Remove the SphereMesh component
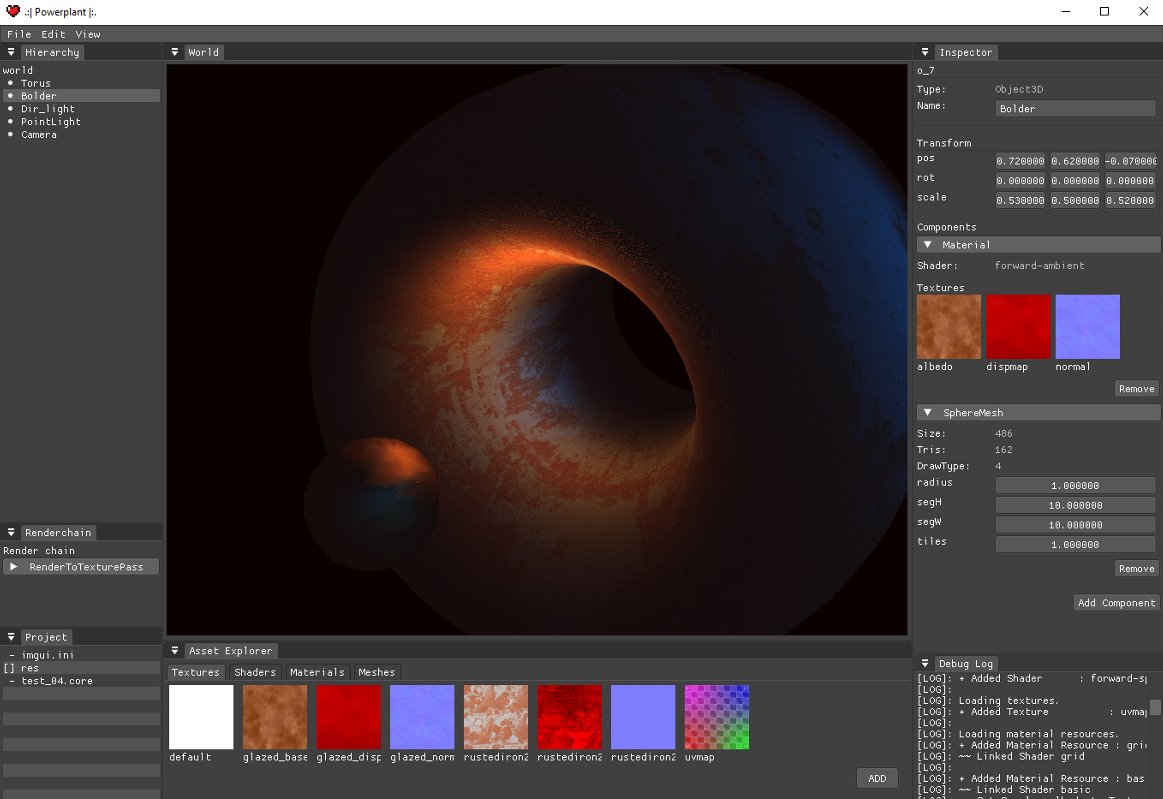Image resolution: width=1163 pixels, height=799 pixels. pyautogui.click(x=1136, y=568)
